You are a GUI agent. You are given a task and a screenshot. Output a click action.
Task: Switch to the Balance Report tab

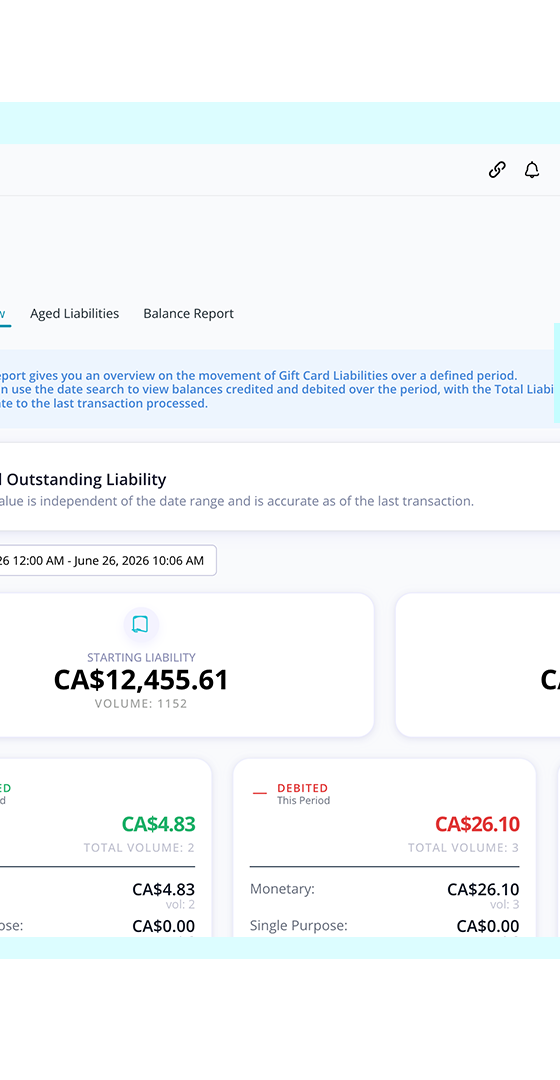click(x=188, y=313)
